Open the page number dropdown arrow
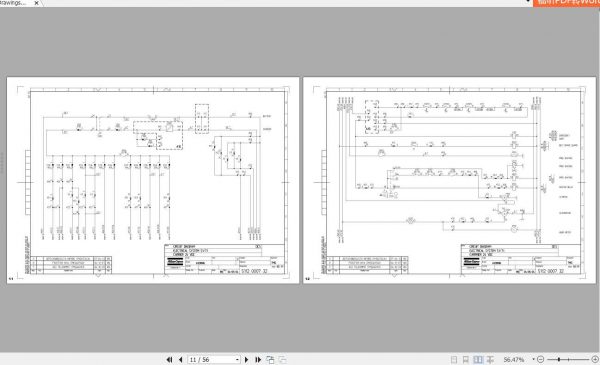The height and width of the screenshot is (365, 600). pyautogui.click(x=237, y=360)
